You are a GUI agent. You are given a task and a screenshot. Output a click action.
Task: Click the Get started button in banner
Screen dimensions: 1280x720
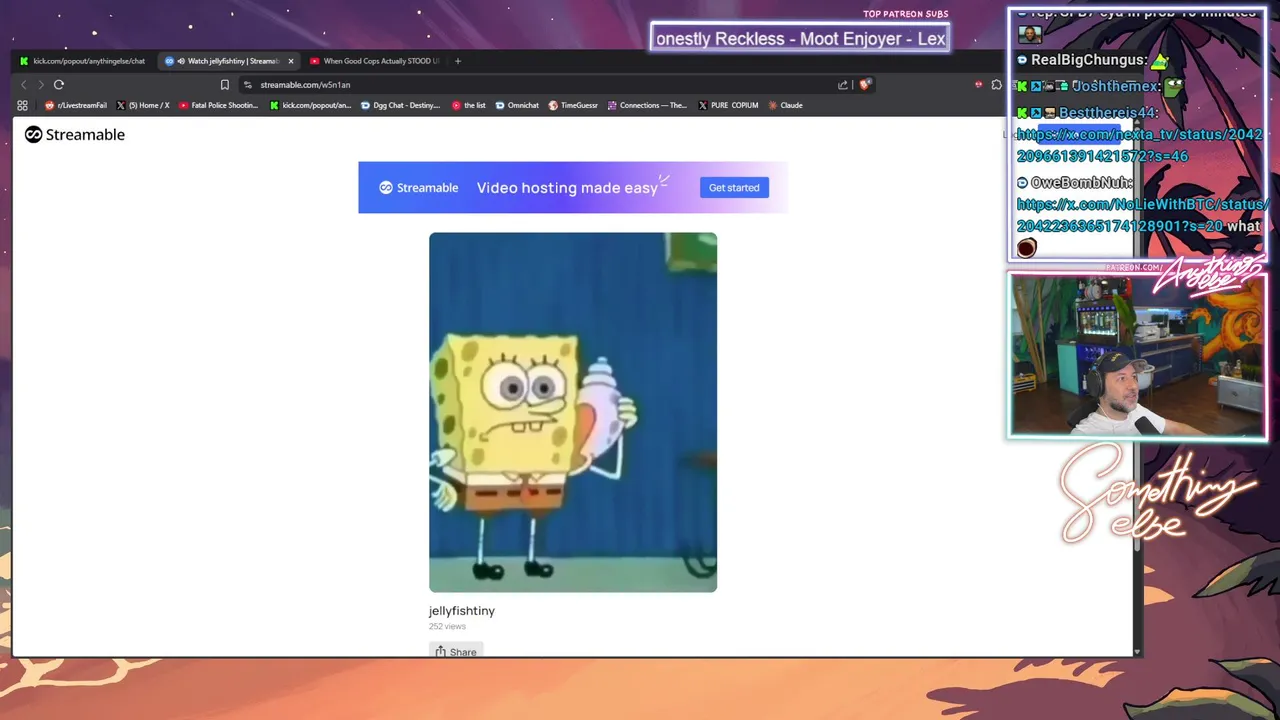(734, 188)
